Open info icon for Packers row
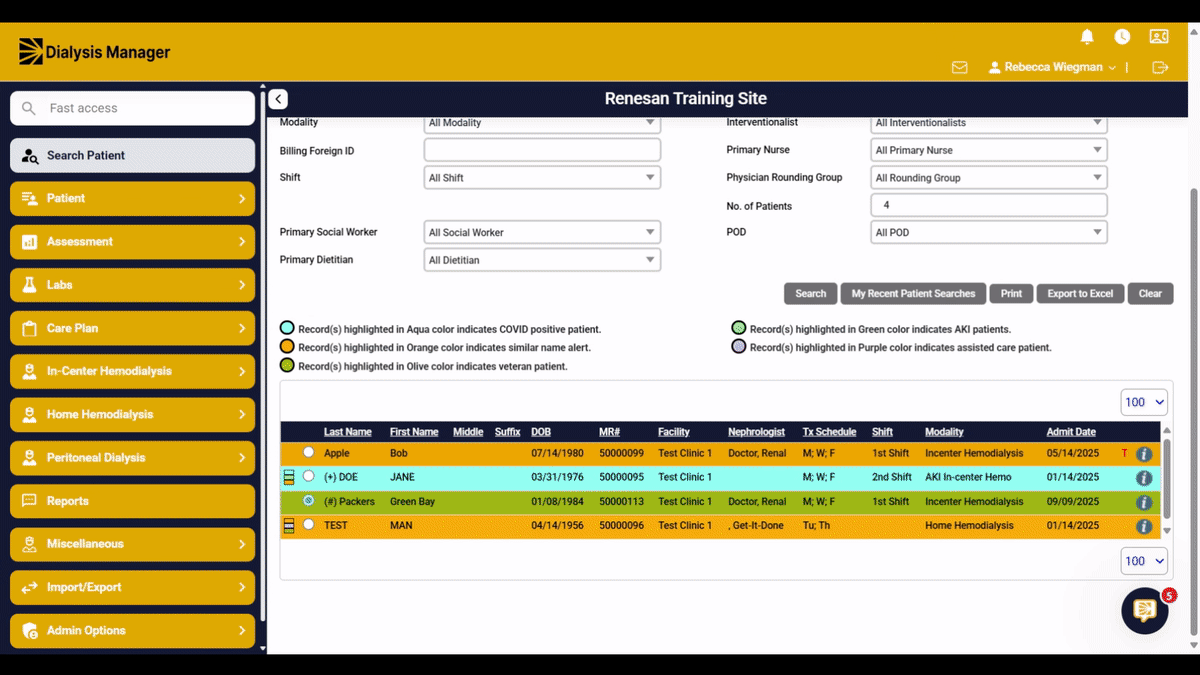The image size is (1200, 675). [x=1144, y=502]
